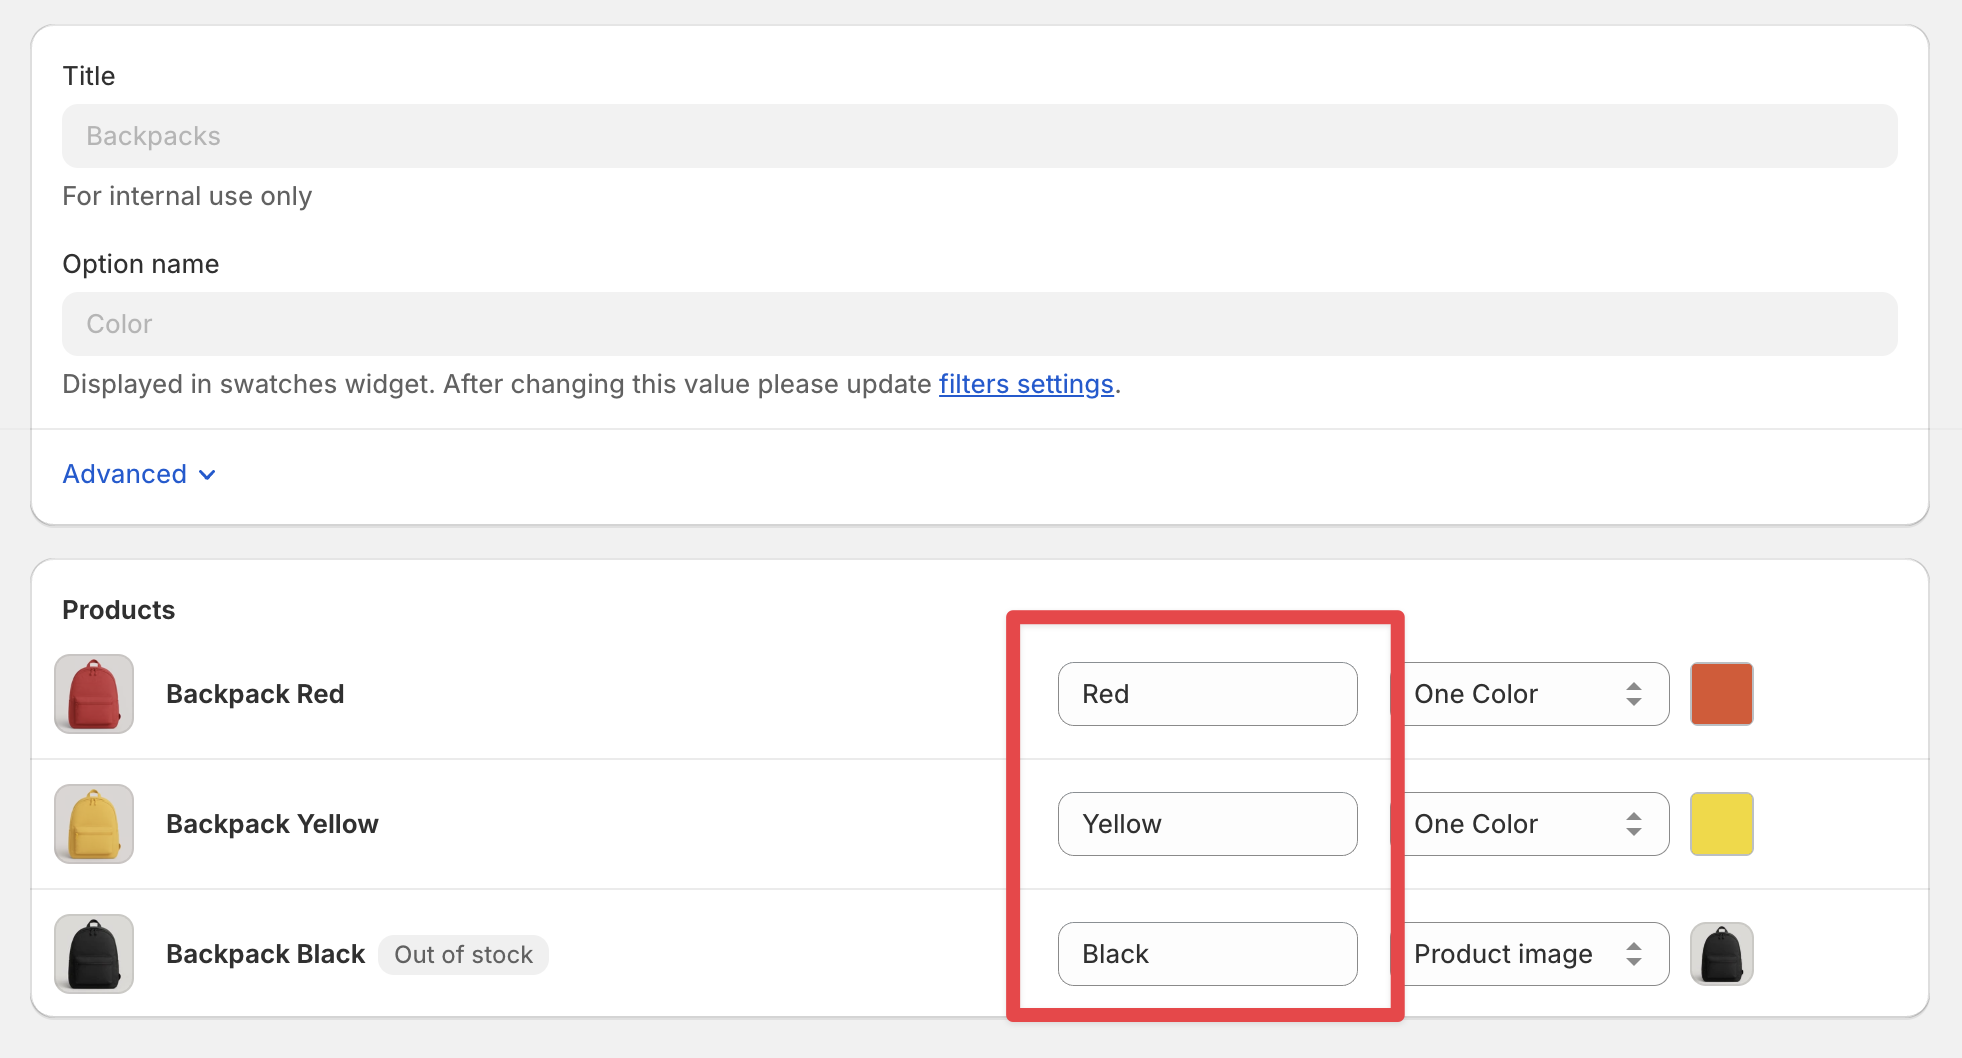Click the Backpack Black product thumbnail
The width and height of the screenshot is (1962, 1058).
94,954
